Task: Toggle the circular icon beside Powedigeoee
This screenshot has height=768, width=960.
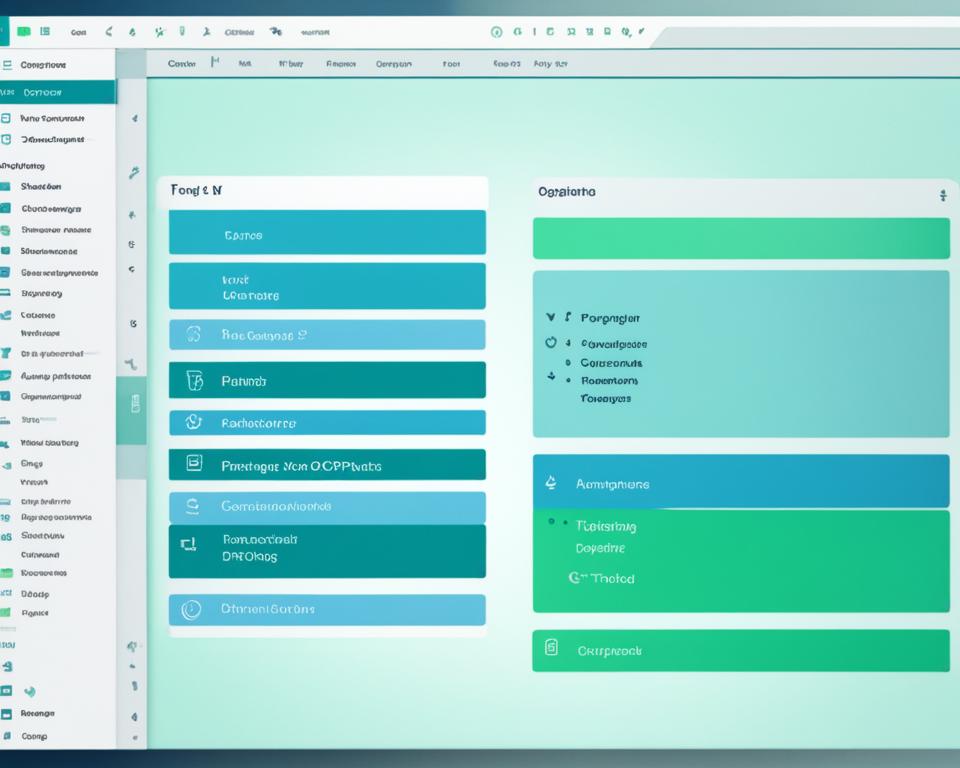Action: tap(551, 342)
